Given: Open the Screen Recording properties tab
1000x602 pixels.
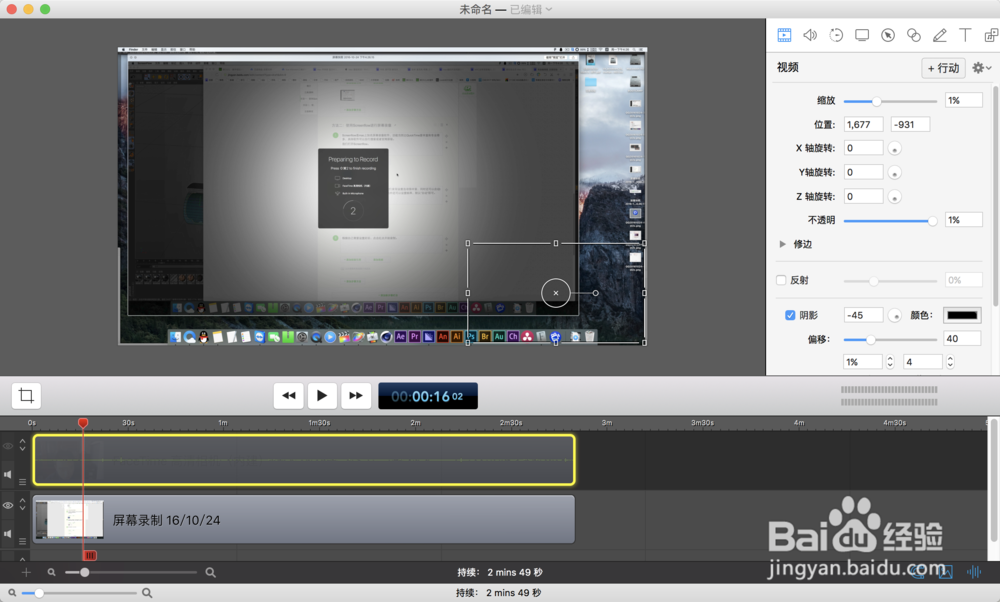Looking at the screenshot, I should coord(862,35).
